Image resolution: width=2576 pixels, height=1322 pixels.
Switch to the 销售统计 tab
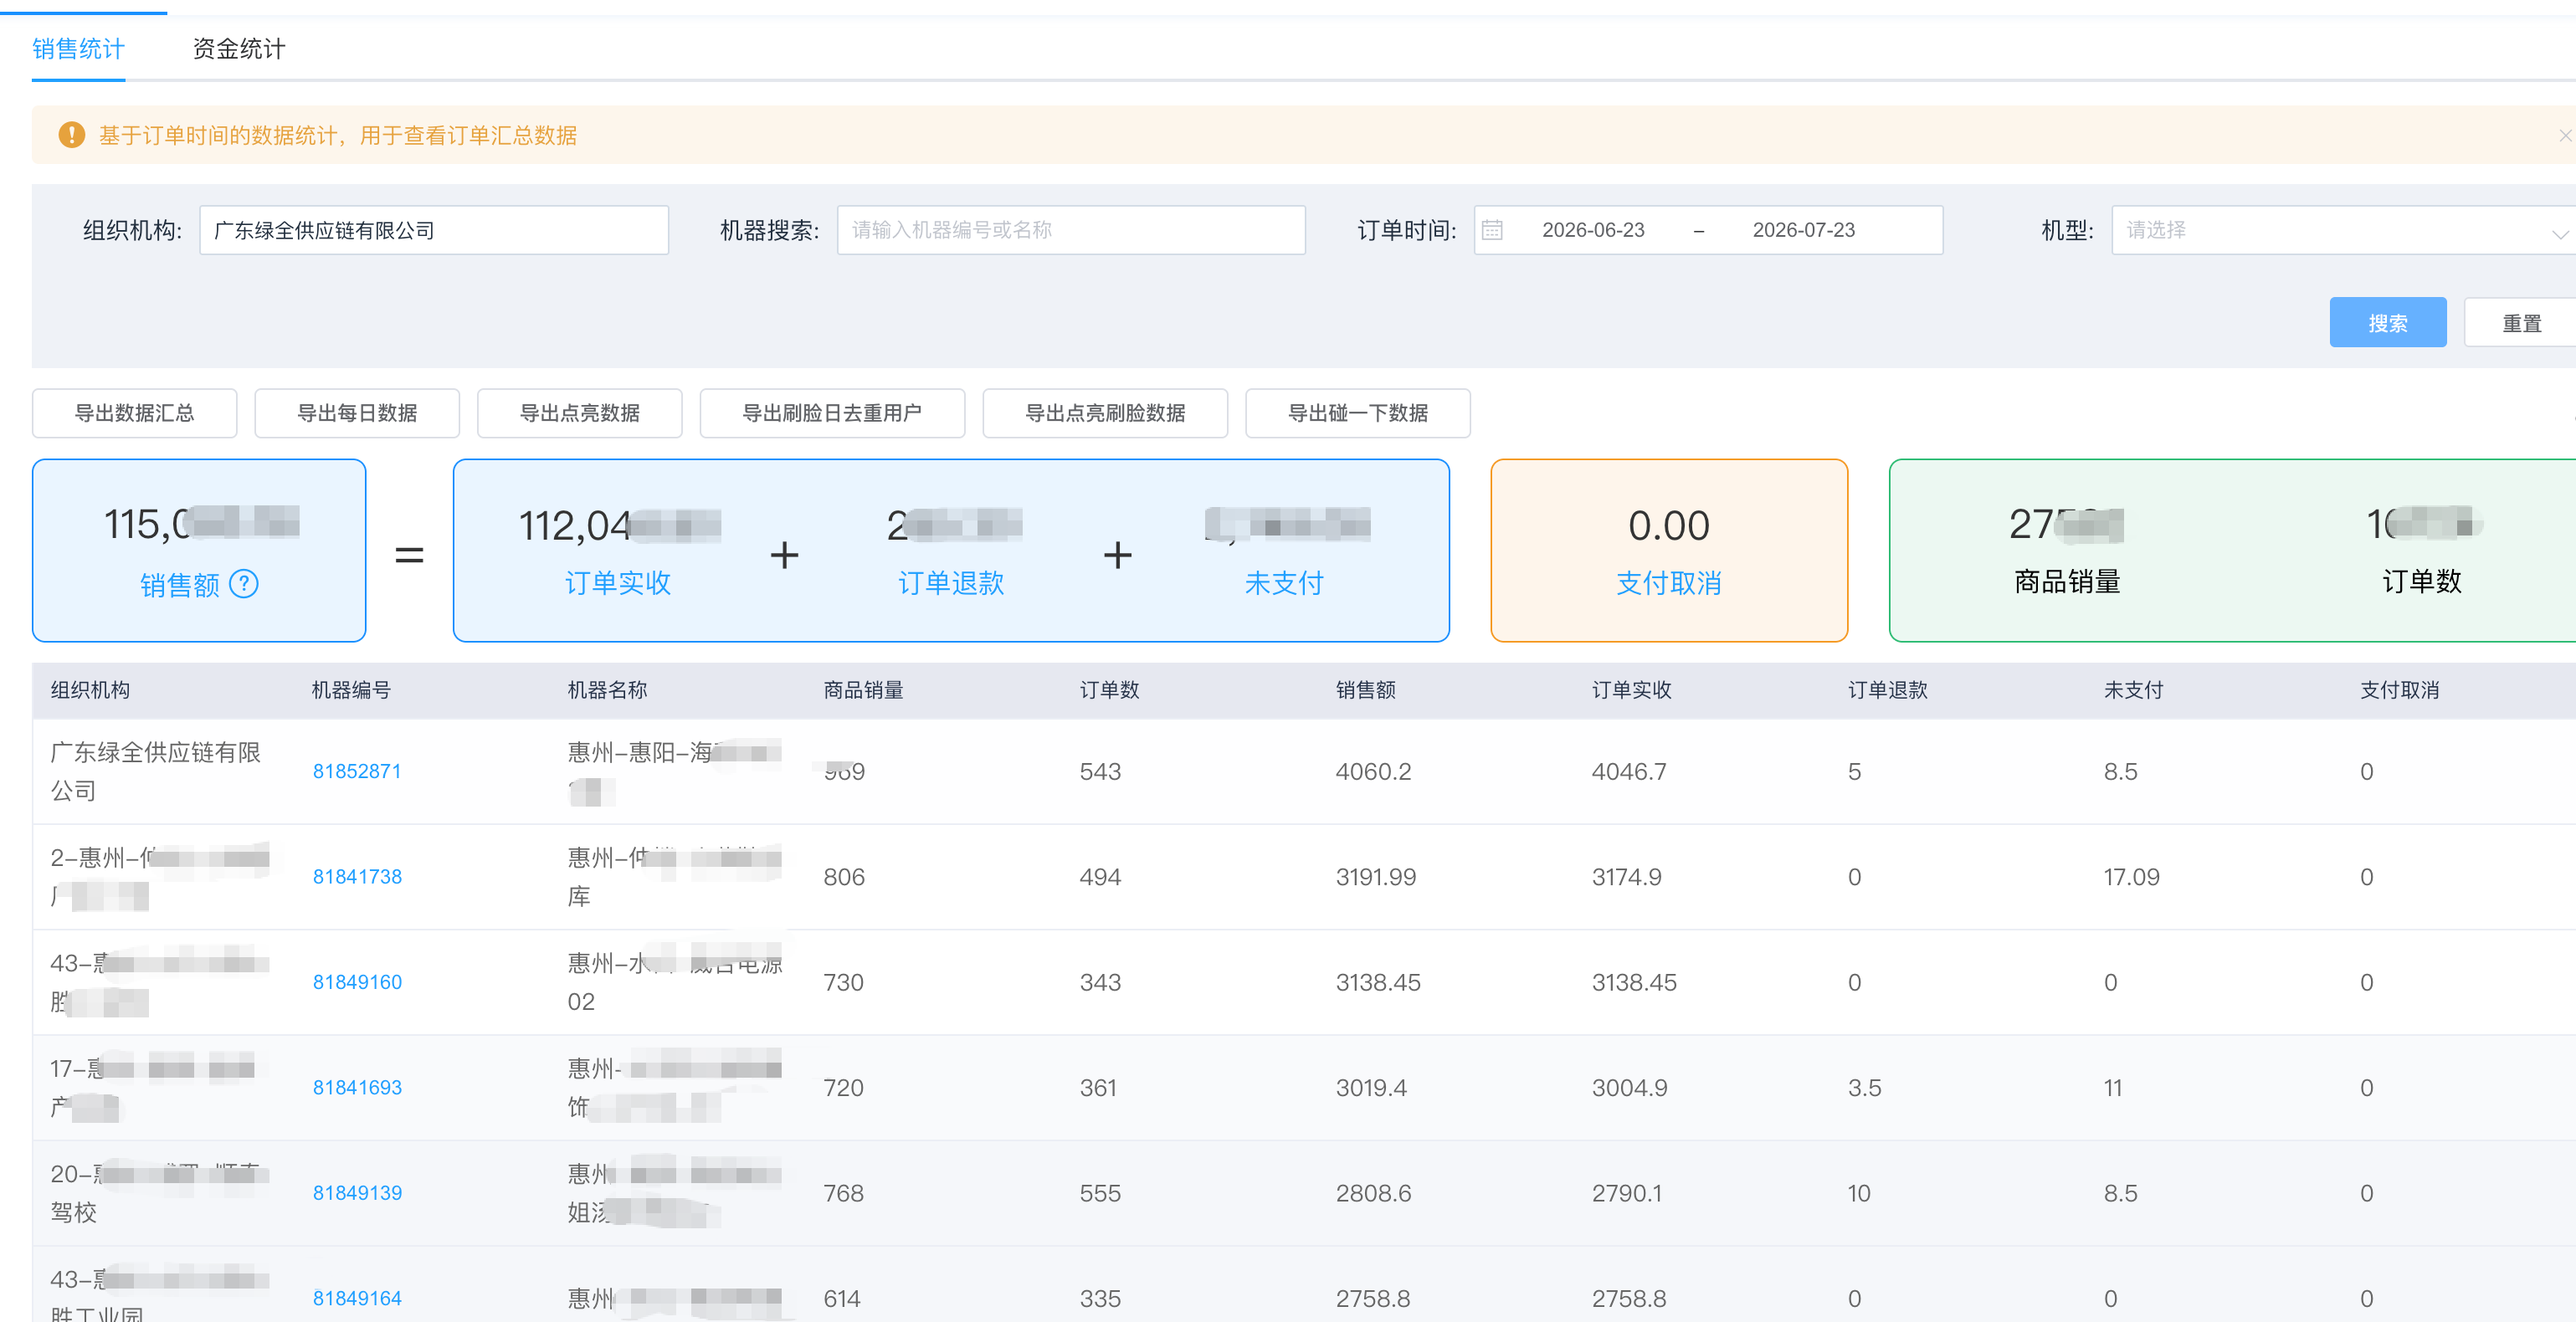(78, 48)
